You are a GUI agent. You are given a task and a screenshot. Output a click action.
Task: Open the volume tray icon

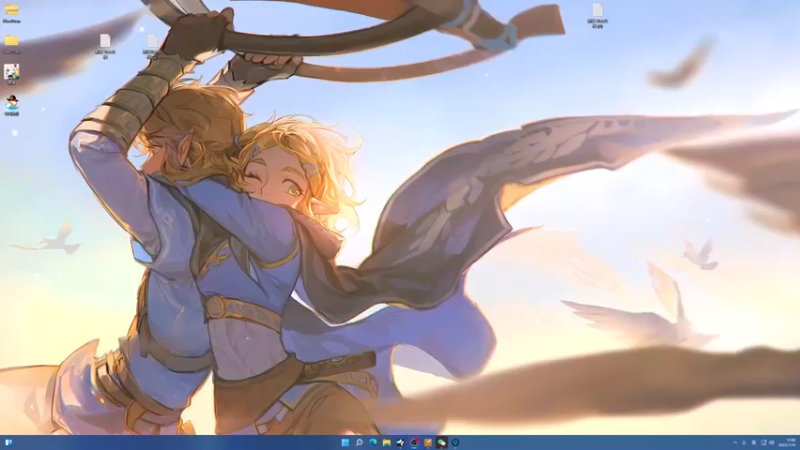(x=771, y=442)
